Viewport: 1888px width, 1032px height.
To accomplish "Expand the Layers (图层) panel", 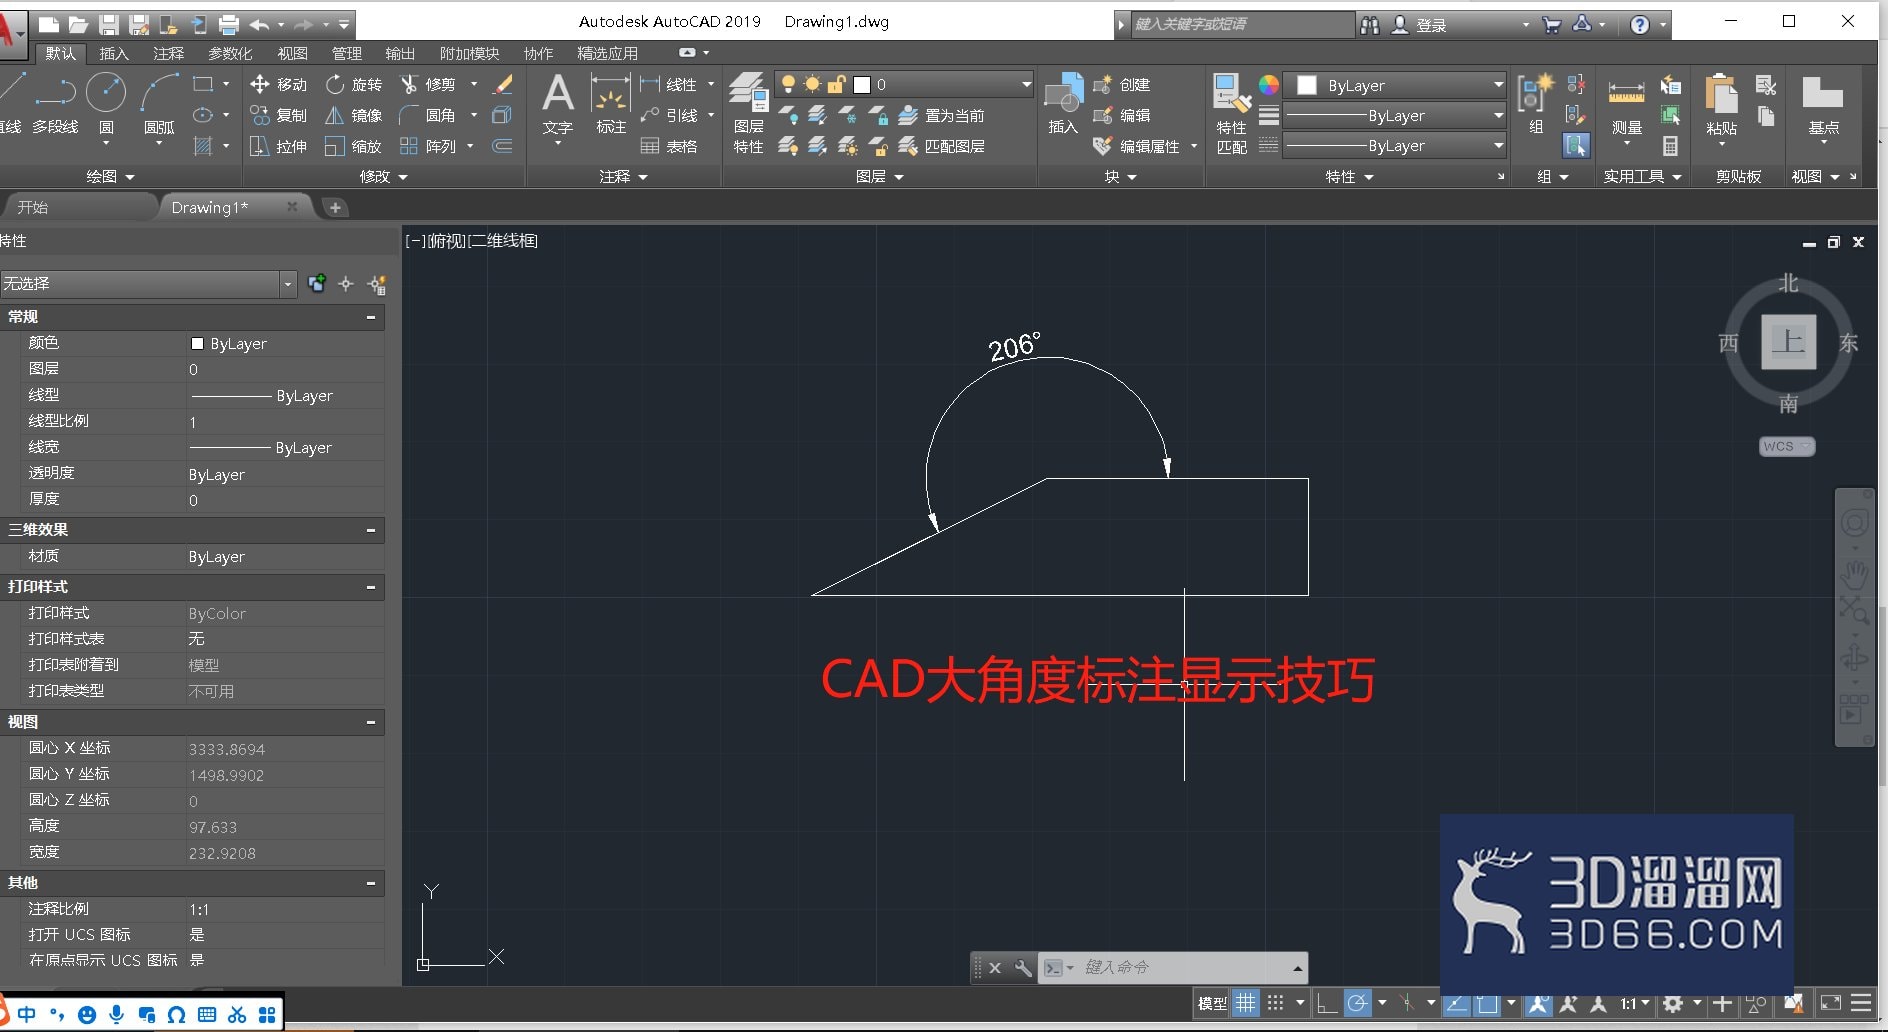I will pyautogui.click(x=879, y=177).
